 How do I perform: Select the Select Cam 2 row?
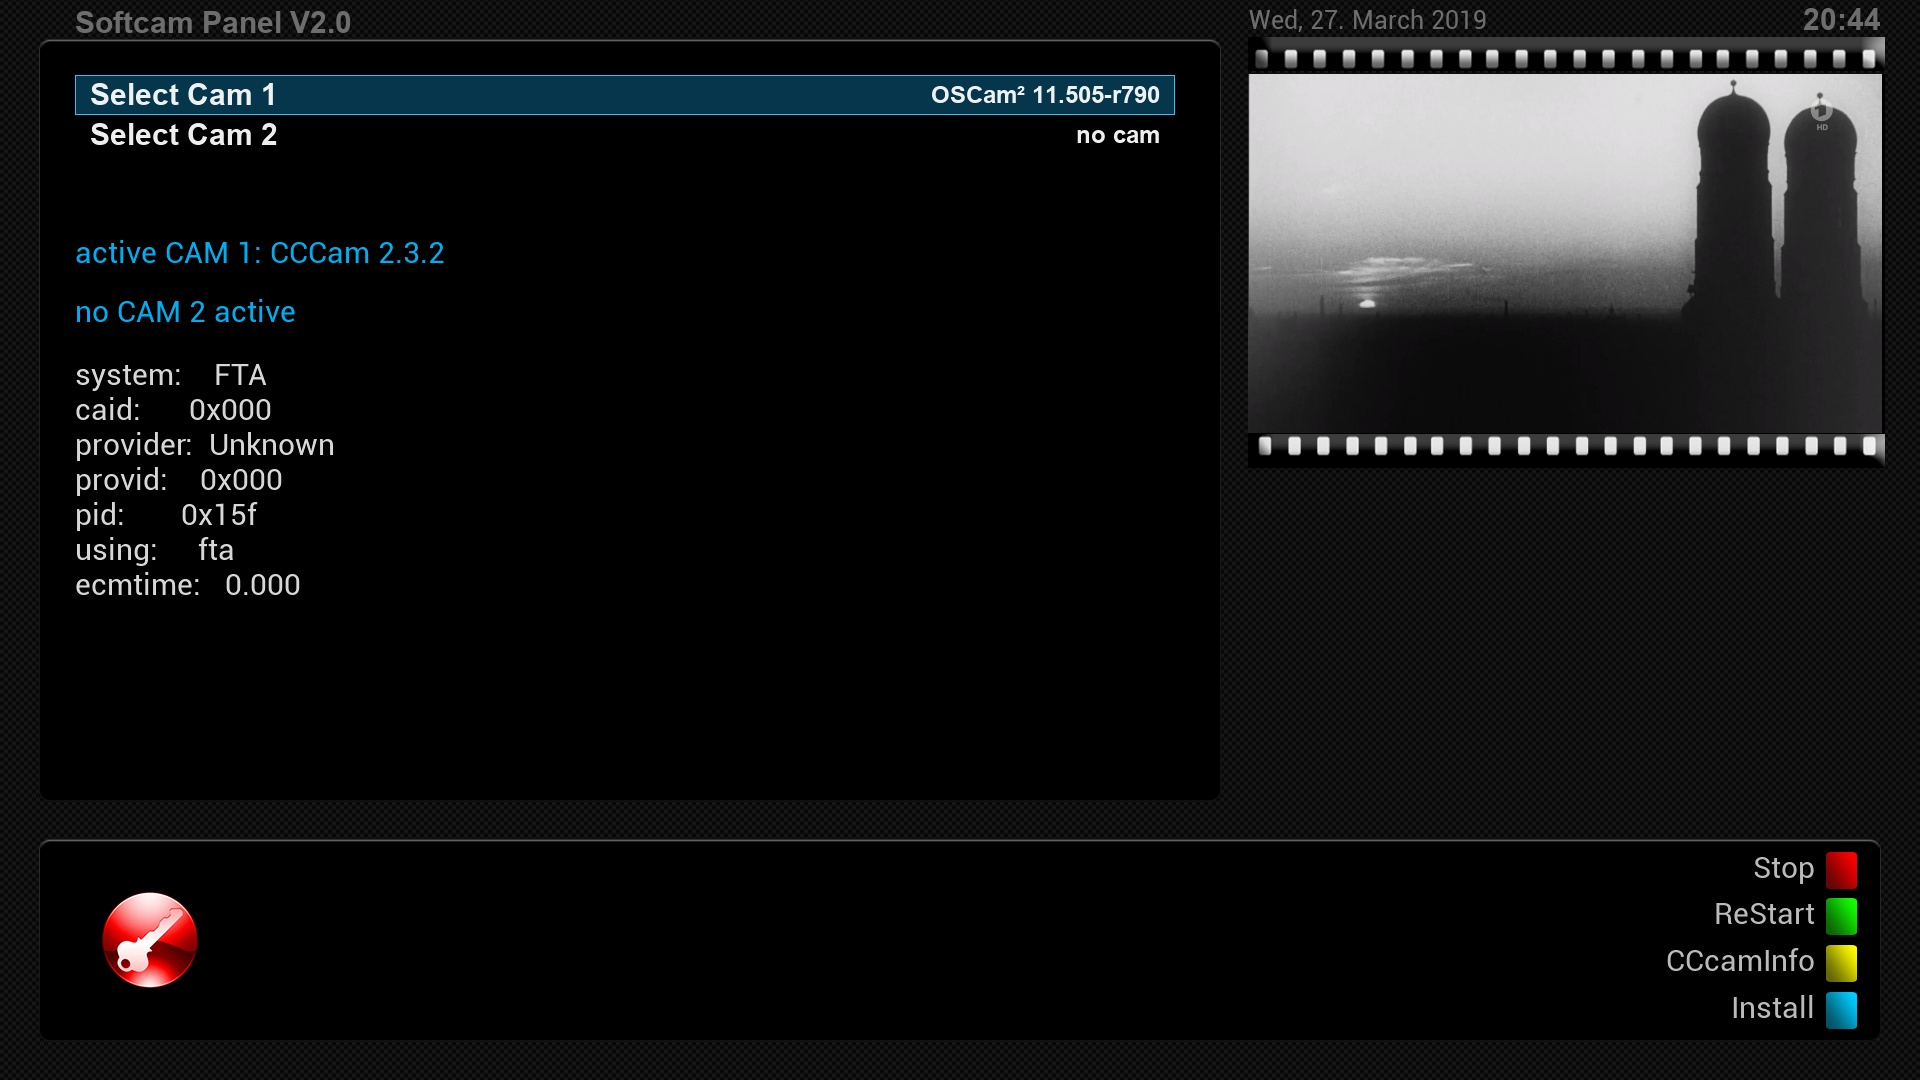(x=183, y=135)
